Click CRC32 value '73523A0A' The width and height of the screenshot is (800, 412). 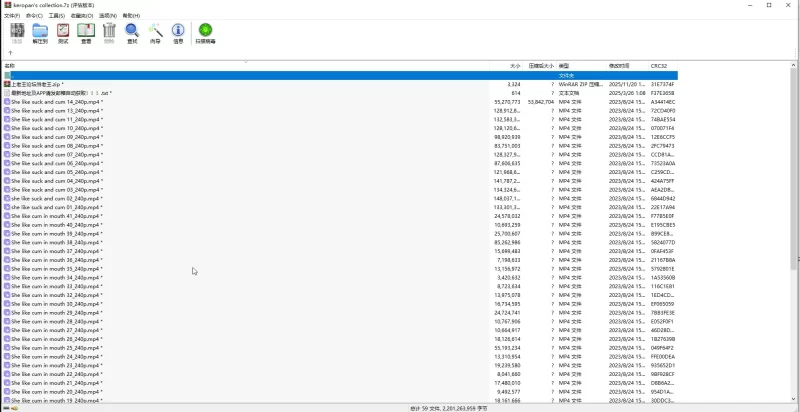click(x=663, y=163)
